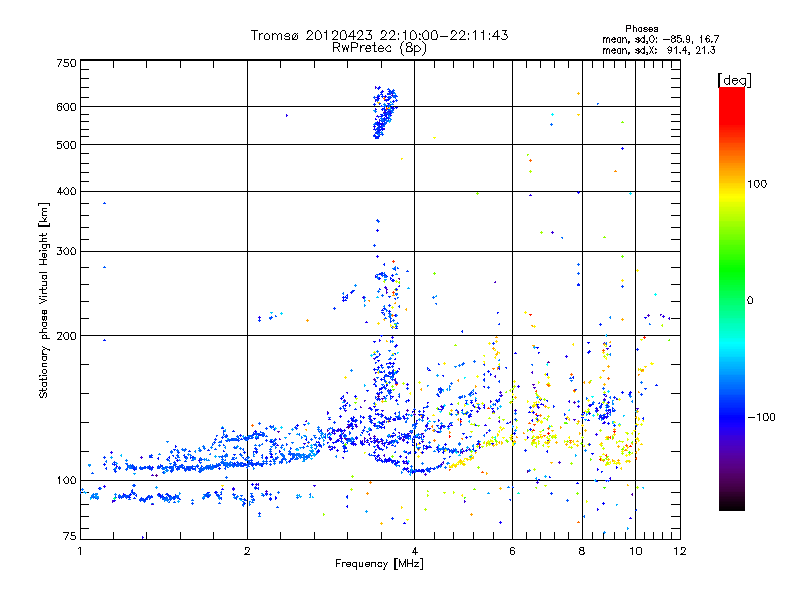Click the colorbar tick label '0'
The image size is (800, 600).
point(750,301)
